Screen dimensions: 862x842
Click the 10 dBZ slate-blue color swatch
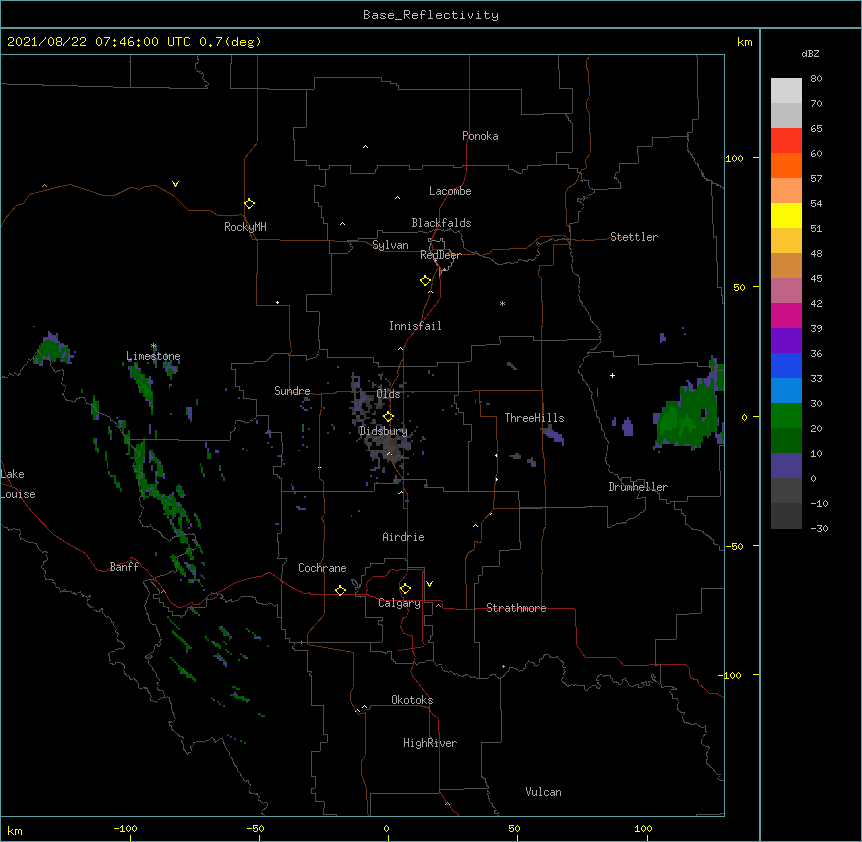(786, 466)
